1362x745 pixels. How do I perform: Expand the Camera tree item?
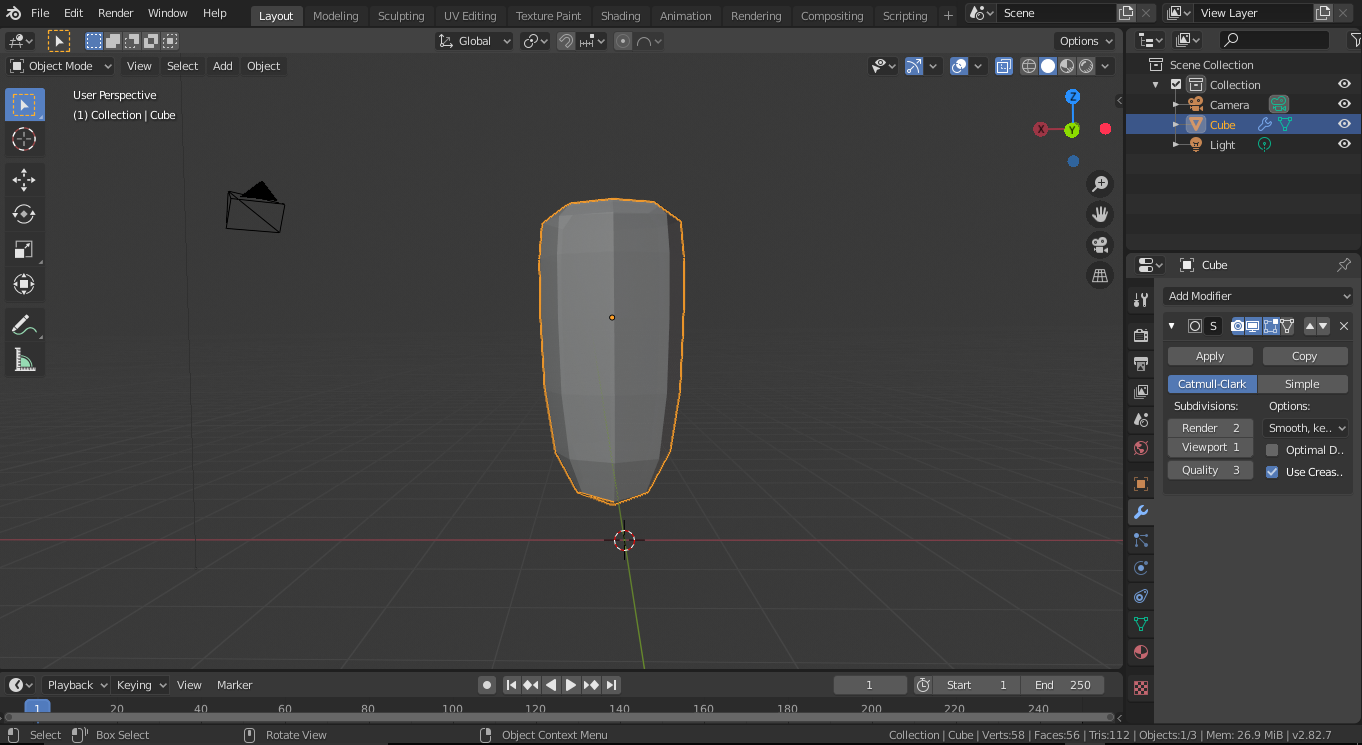coord(1176,104)
